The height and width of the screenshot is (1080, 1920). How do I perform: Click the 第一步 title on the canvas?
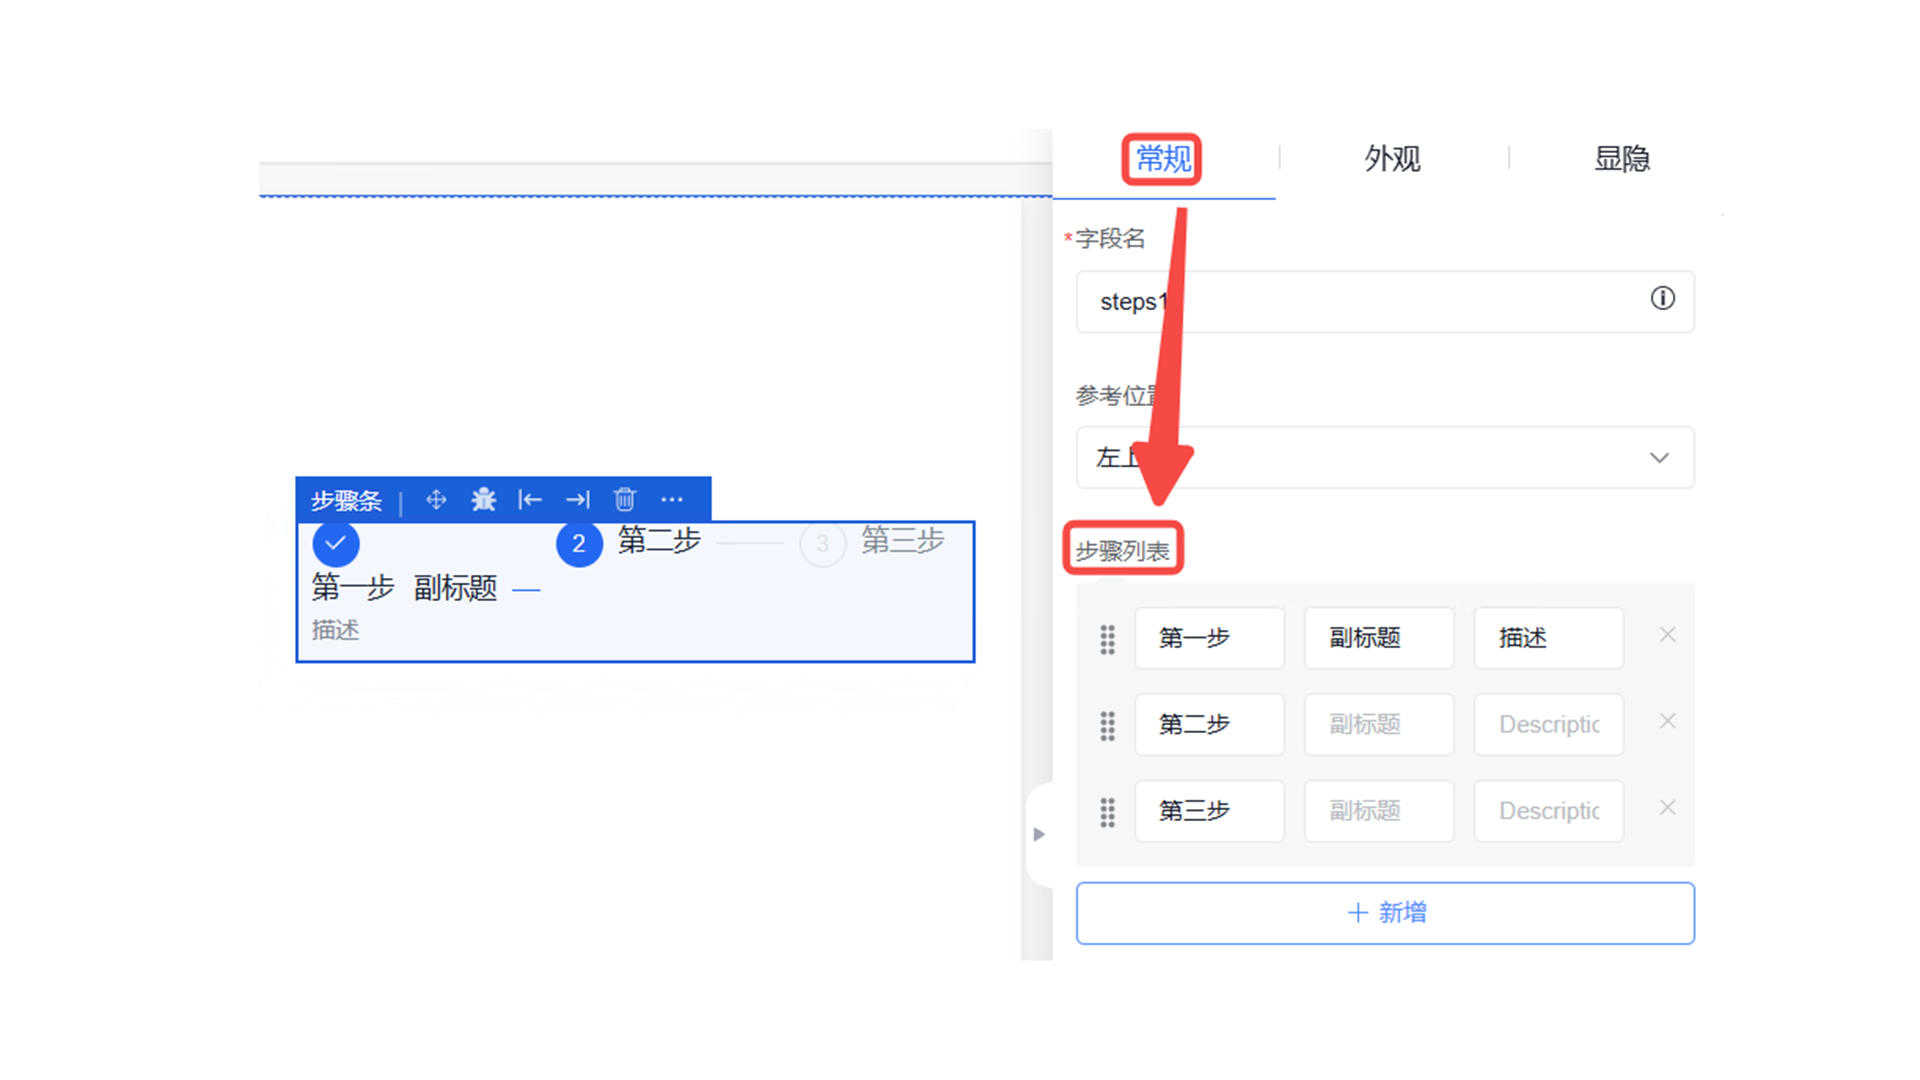coord(353,588)
